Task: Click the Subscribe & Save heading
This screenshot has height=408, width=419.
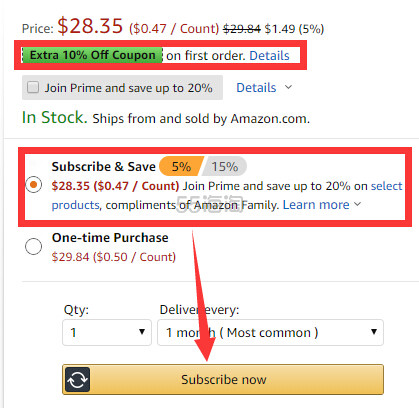Action: pyautogui.click(x=104, y=166)
